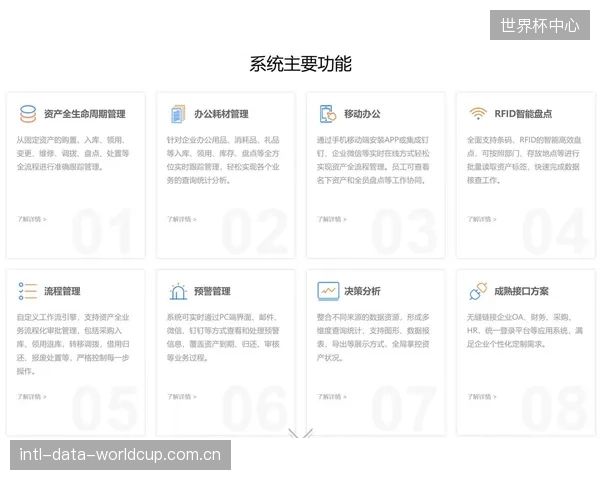The width and height of the screenshot is (600, 480).
Task: Click the alarm bell icon for 预警管理
Action: click(x=178, y=291)
